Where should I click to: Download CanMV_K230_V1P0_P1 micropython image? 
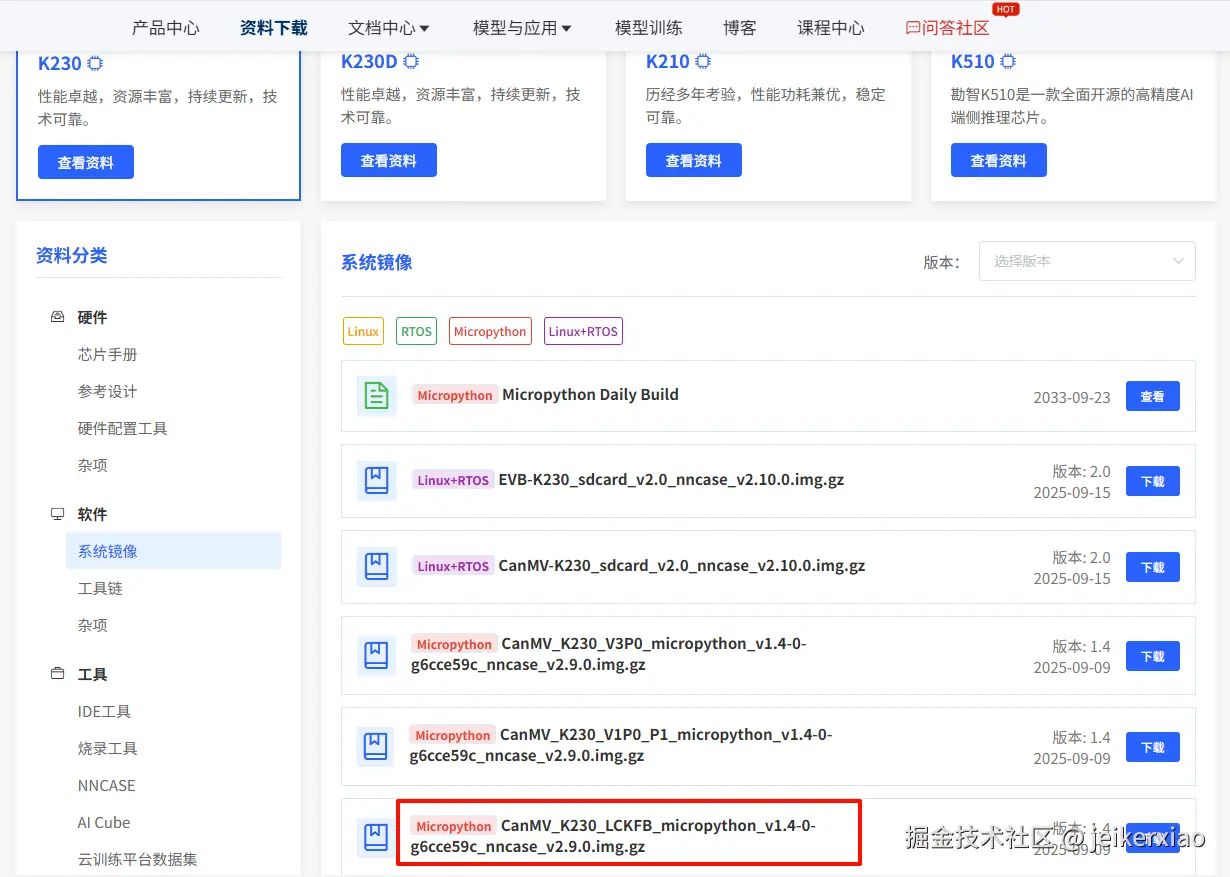(1153, 747)
